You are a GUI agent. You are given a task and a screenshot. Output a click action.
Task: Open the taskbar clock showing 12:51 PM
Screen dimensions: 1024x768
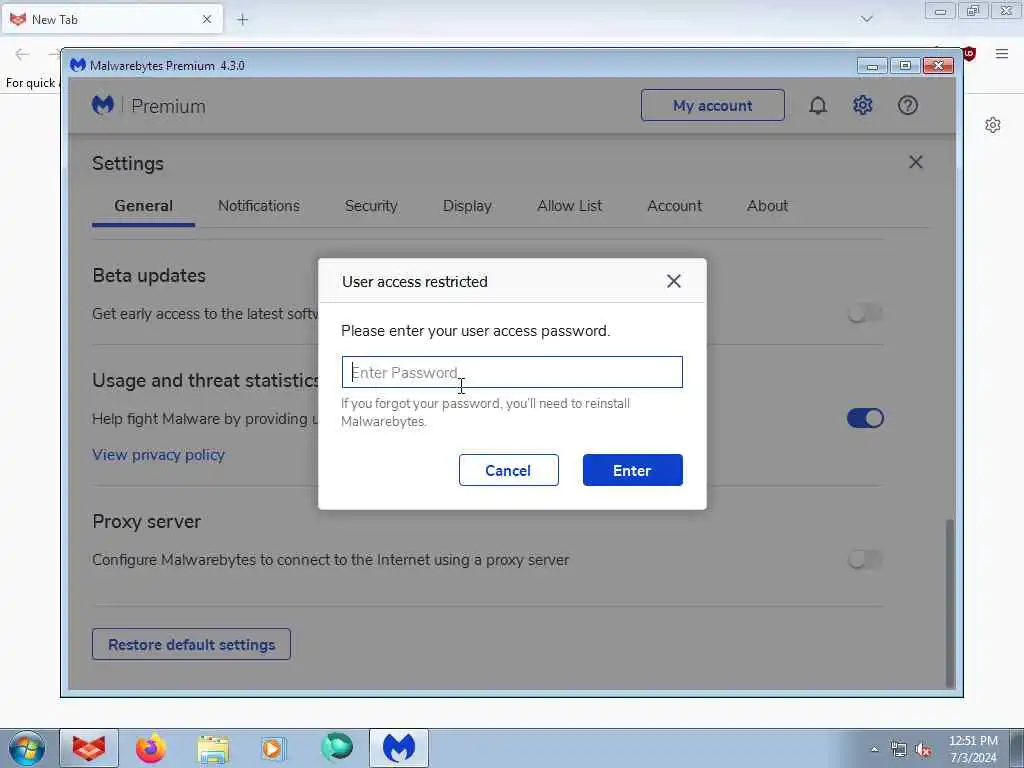[973, 749]
